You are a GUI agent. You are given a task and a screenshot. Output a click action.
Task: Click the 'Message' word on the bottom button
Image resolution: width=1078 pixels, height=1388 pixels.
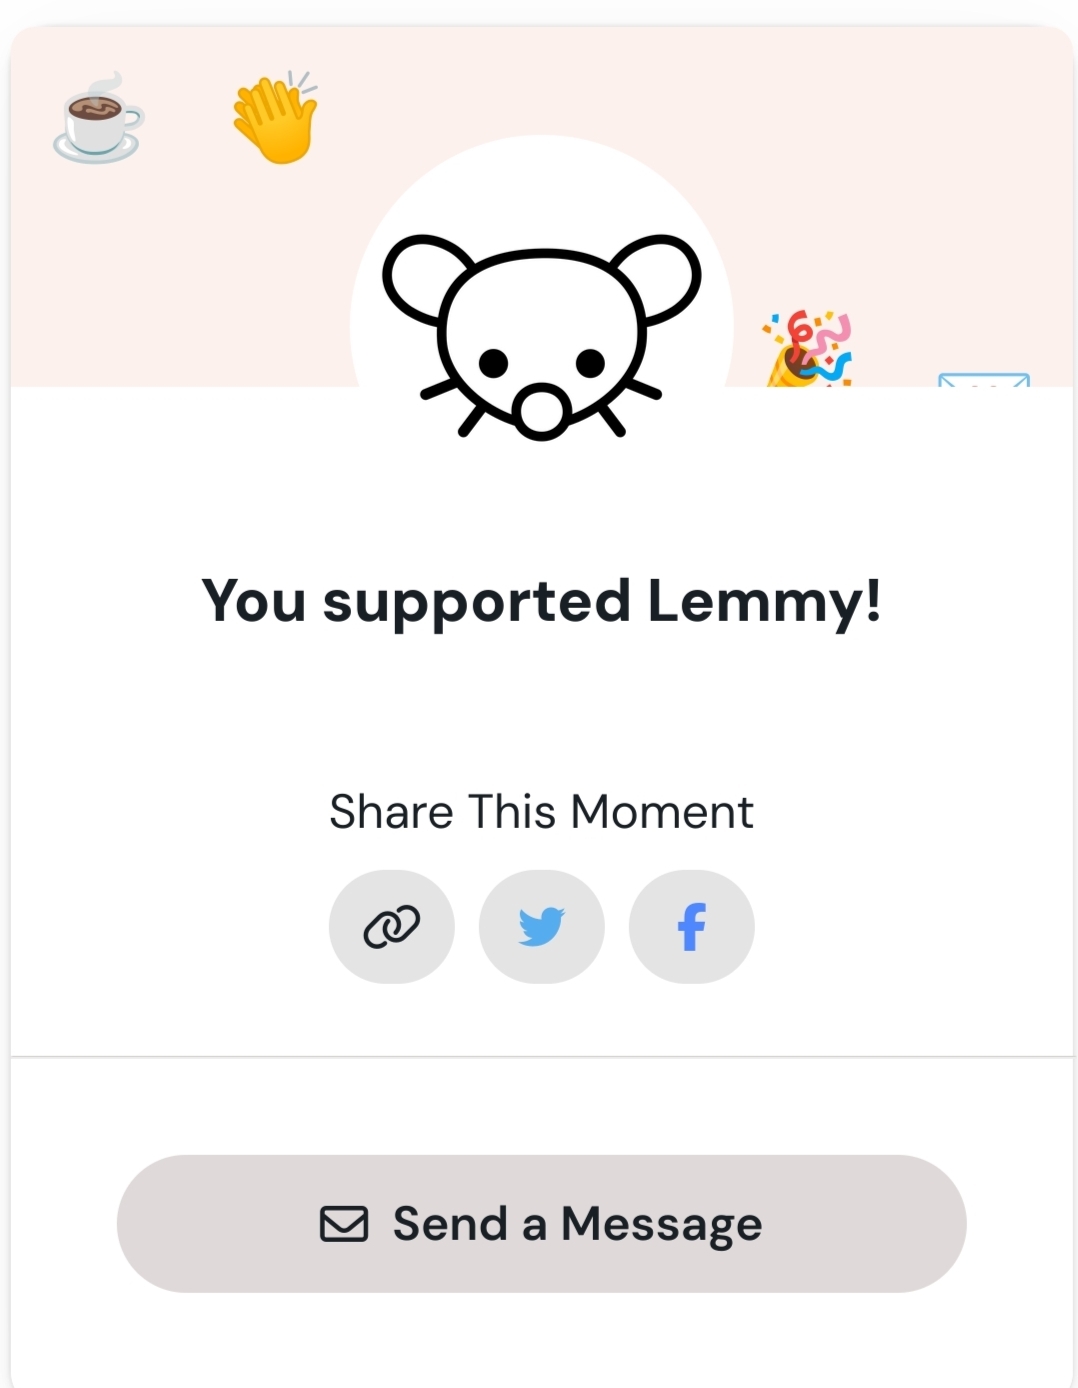pos(661,1225)
